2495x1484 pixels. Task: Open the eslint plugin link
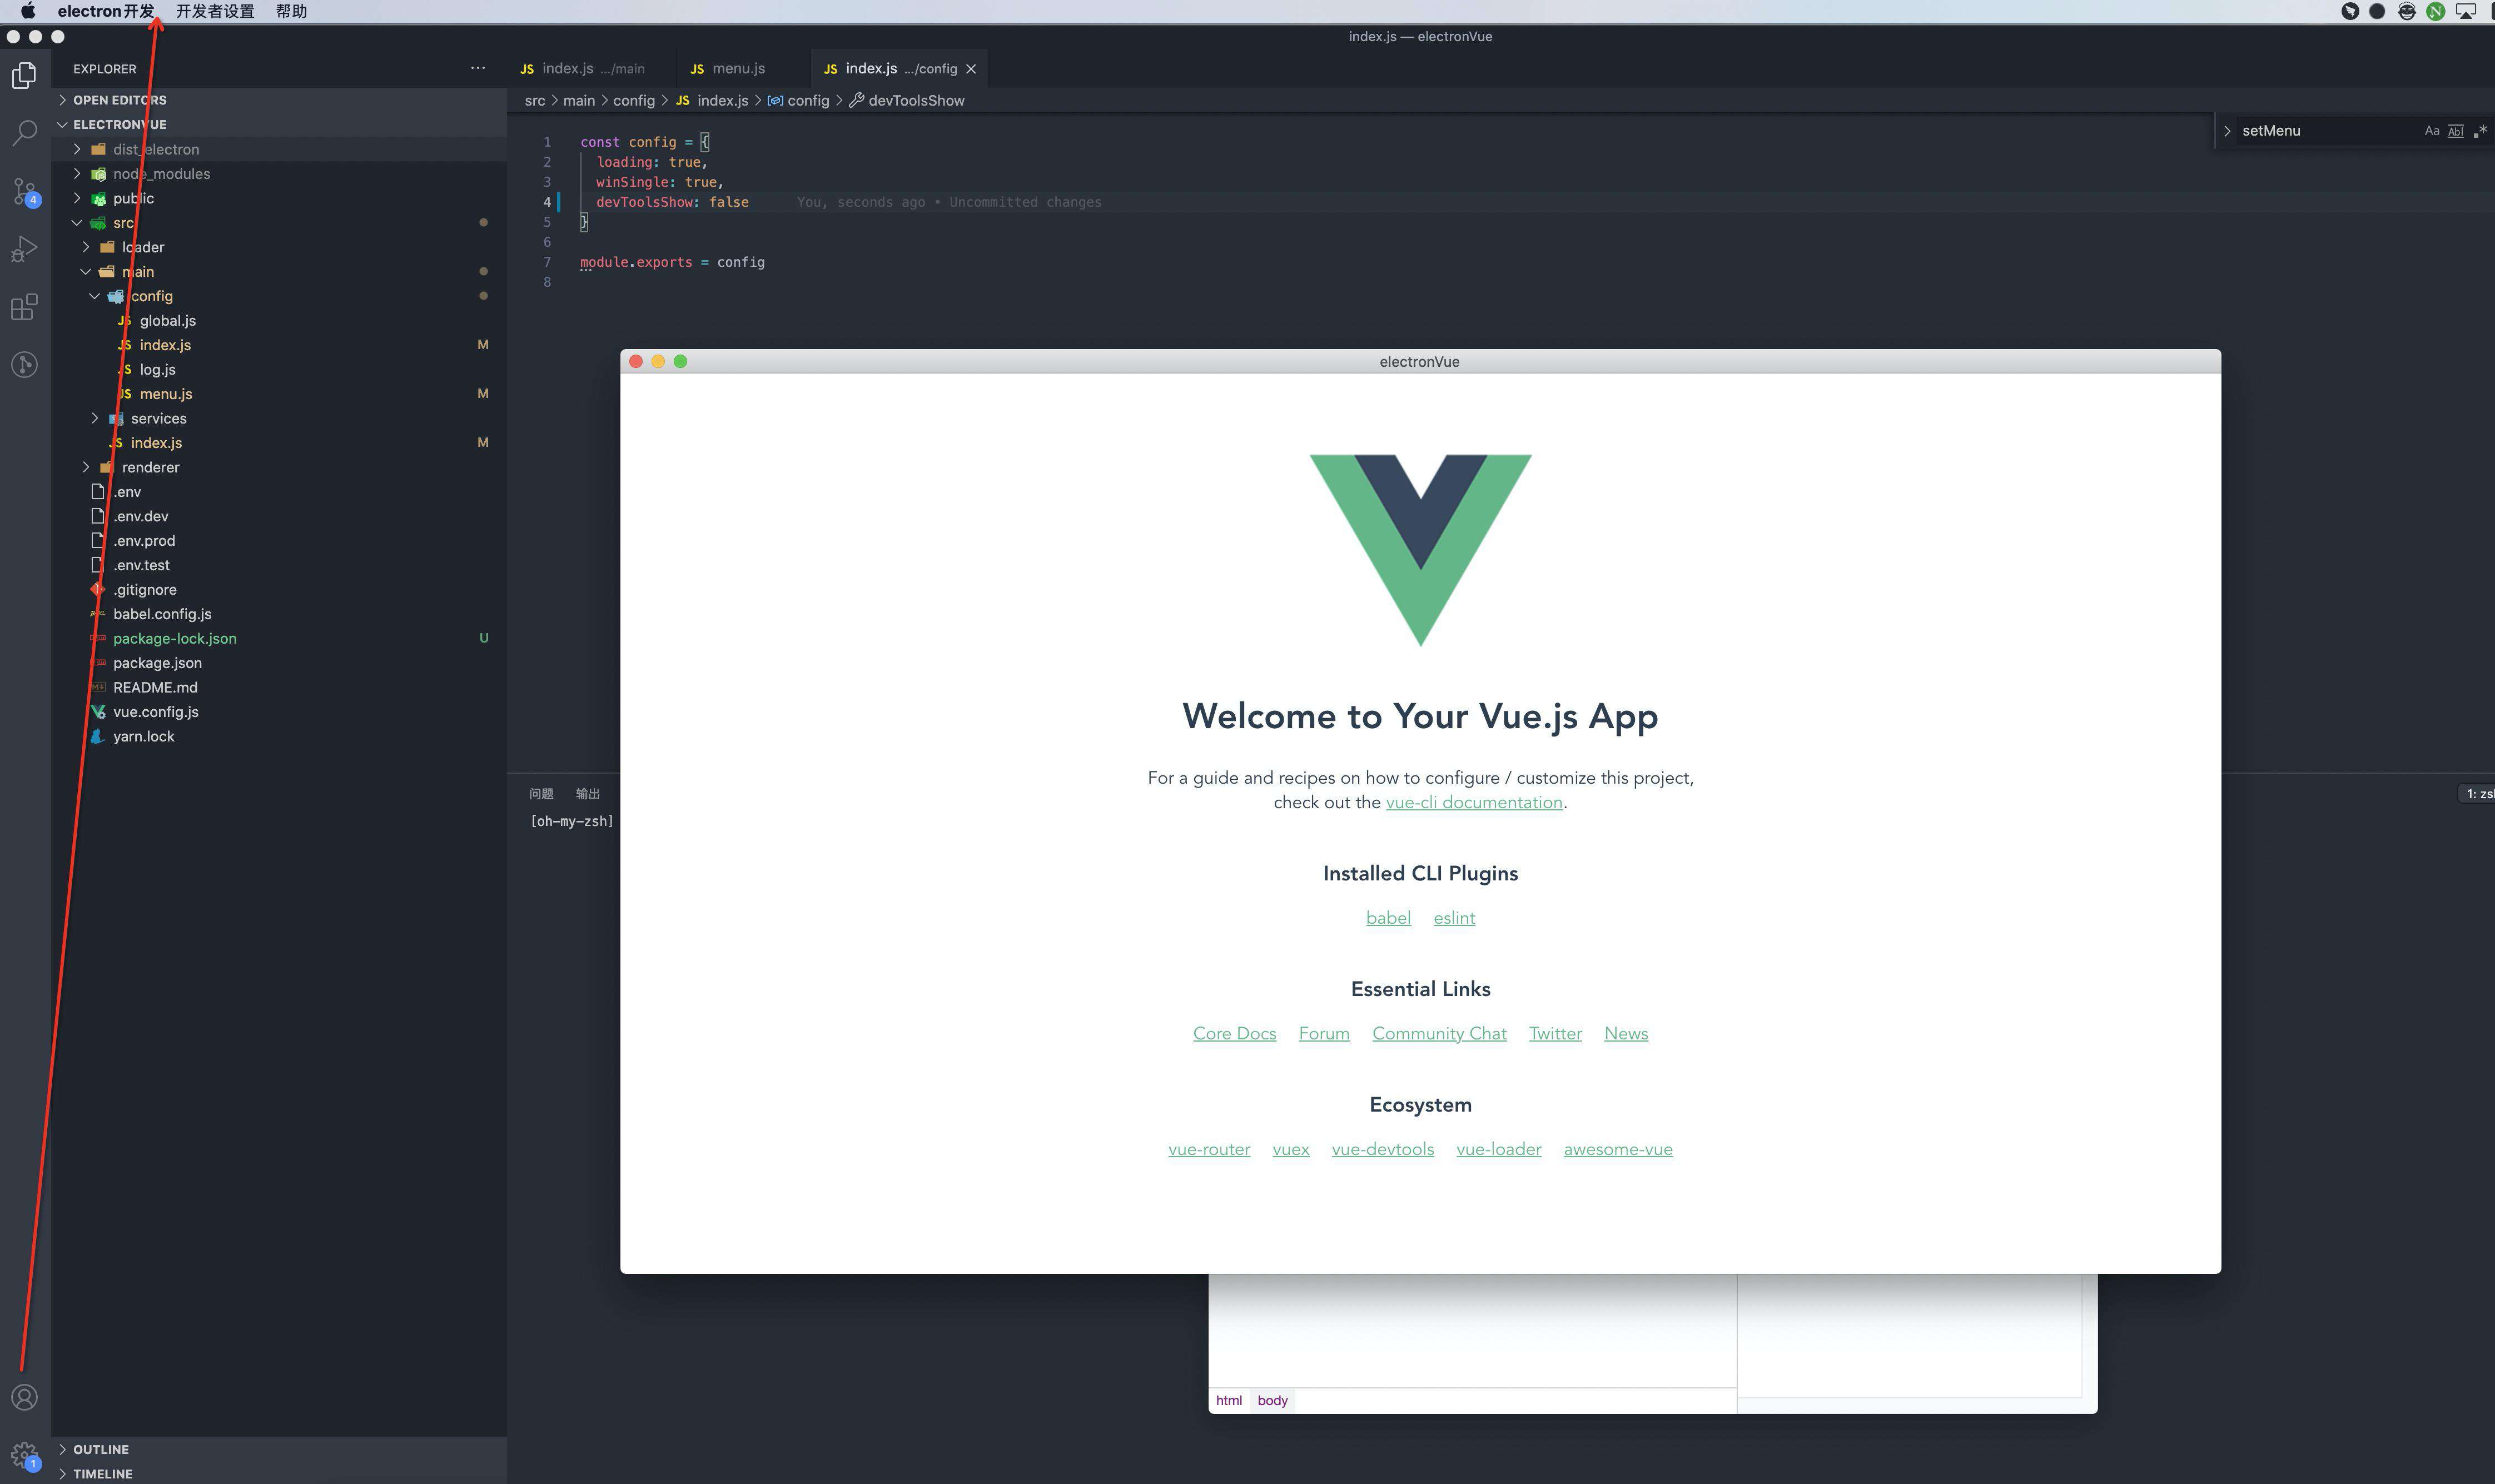(x=1454, y=918)
